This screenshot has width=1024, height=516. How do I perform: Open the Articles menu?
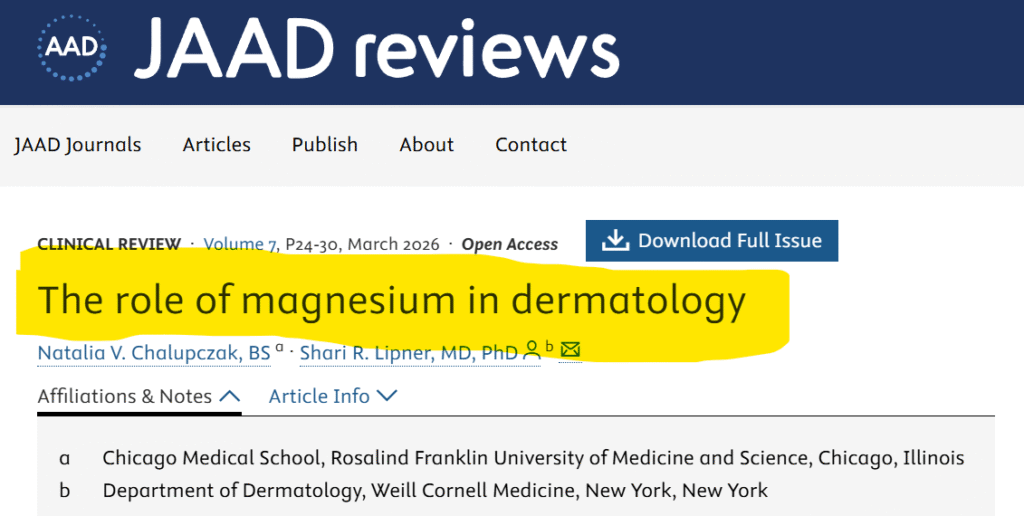(217, 145)
